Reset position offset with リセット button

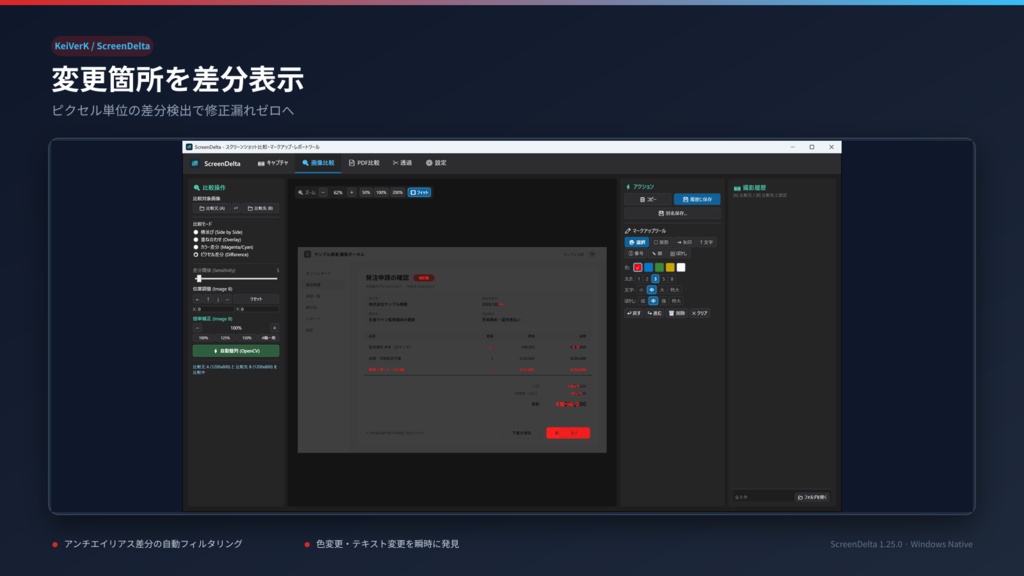[x=256, y=299]
